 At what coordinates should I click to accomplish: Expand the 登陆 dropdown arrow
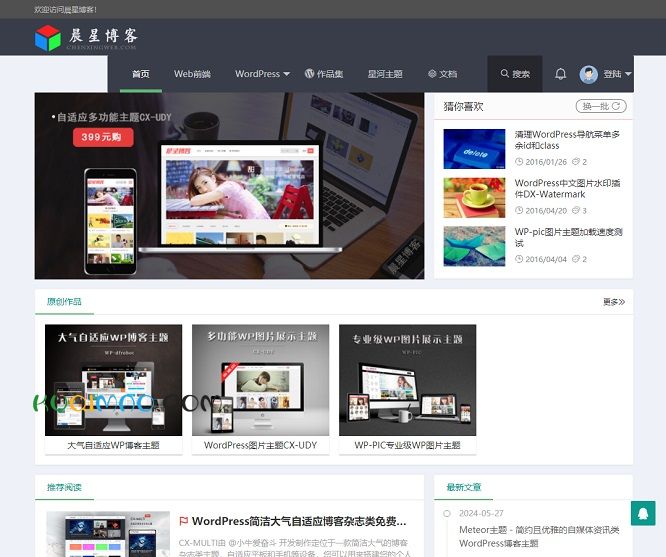(x=628, y=74)
